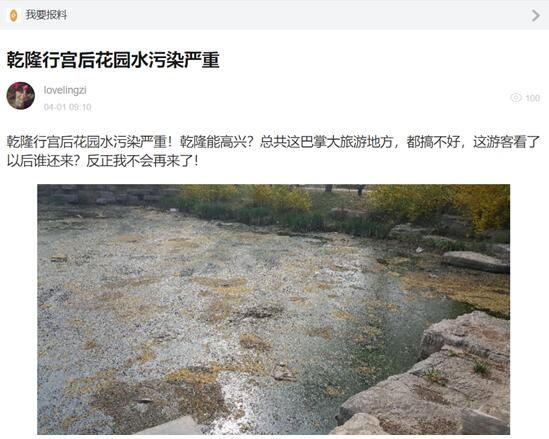549x439 pixels.
Task: Click the top gray header bar
Action: (274, 15)
